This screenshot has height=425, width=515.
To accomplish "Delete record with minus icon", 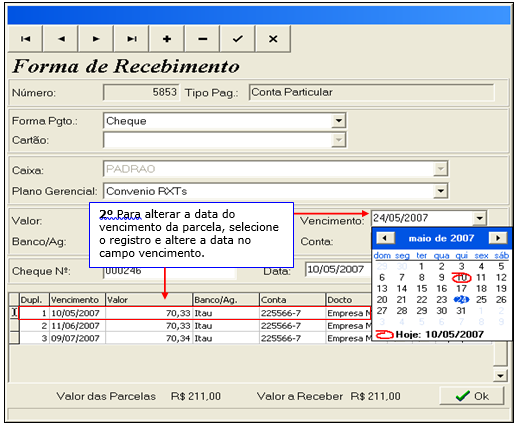I will [202, 39].
